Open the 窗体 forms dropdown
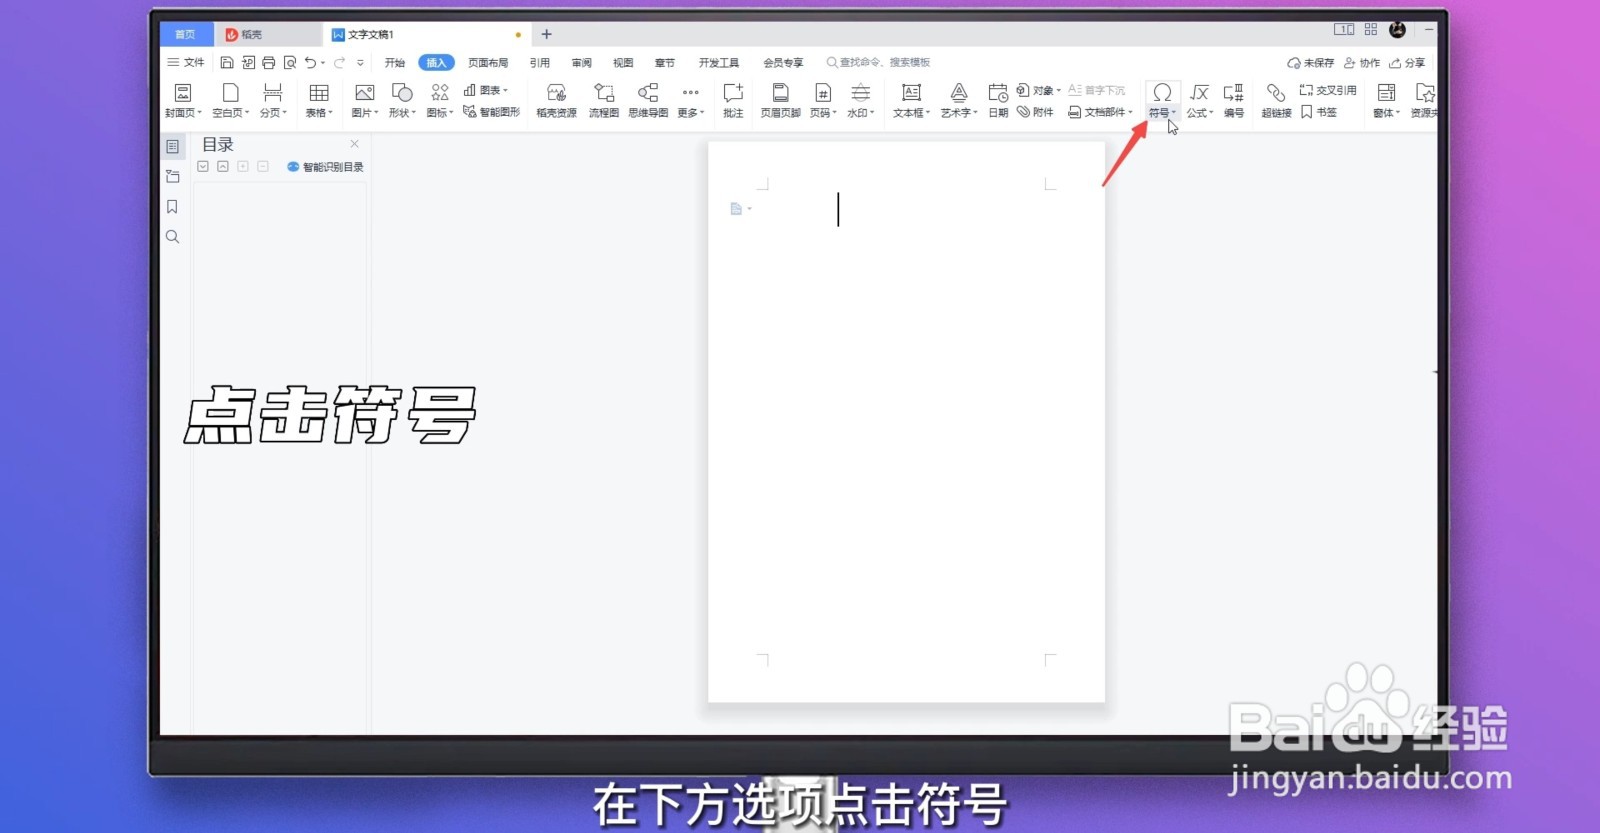Viewport: 1600px width, 833px height. tap(1386, 100)
